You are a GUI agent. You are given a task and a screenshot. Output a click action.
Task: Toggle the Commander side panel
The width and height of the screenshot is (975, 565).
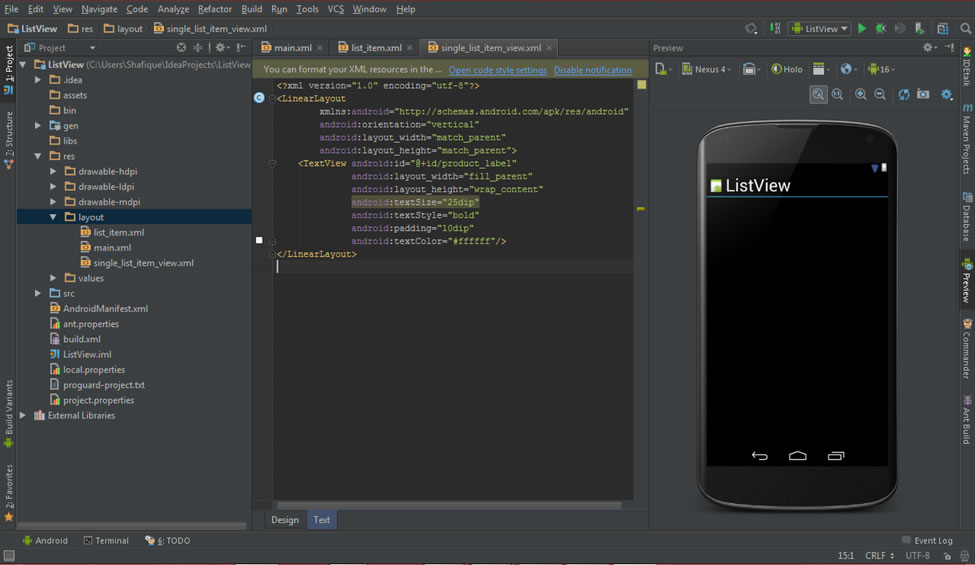967,349
